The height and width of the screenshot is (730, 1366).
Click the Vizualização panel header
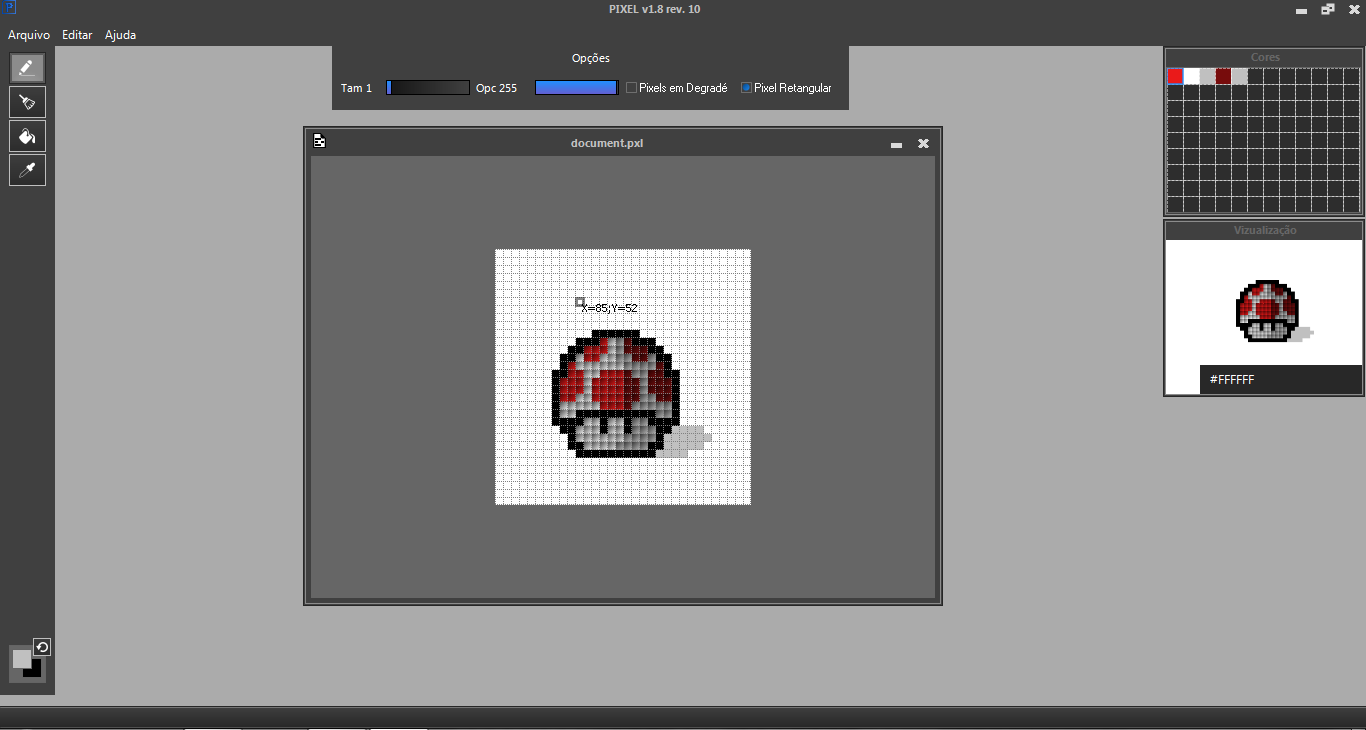click(x=1264, y=231)
